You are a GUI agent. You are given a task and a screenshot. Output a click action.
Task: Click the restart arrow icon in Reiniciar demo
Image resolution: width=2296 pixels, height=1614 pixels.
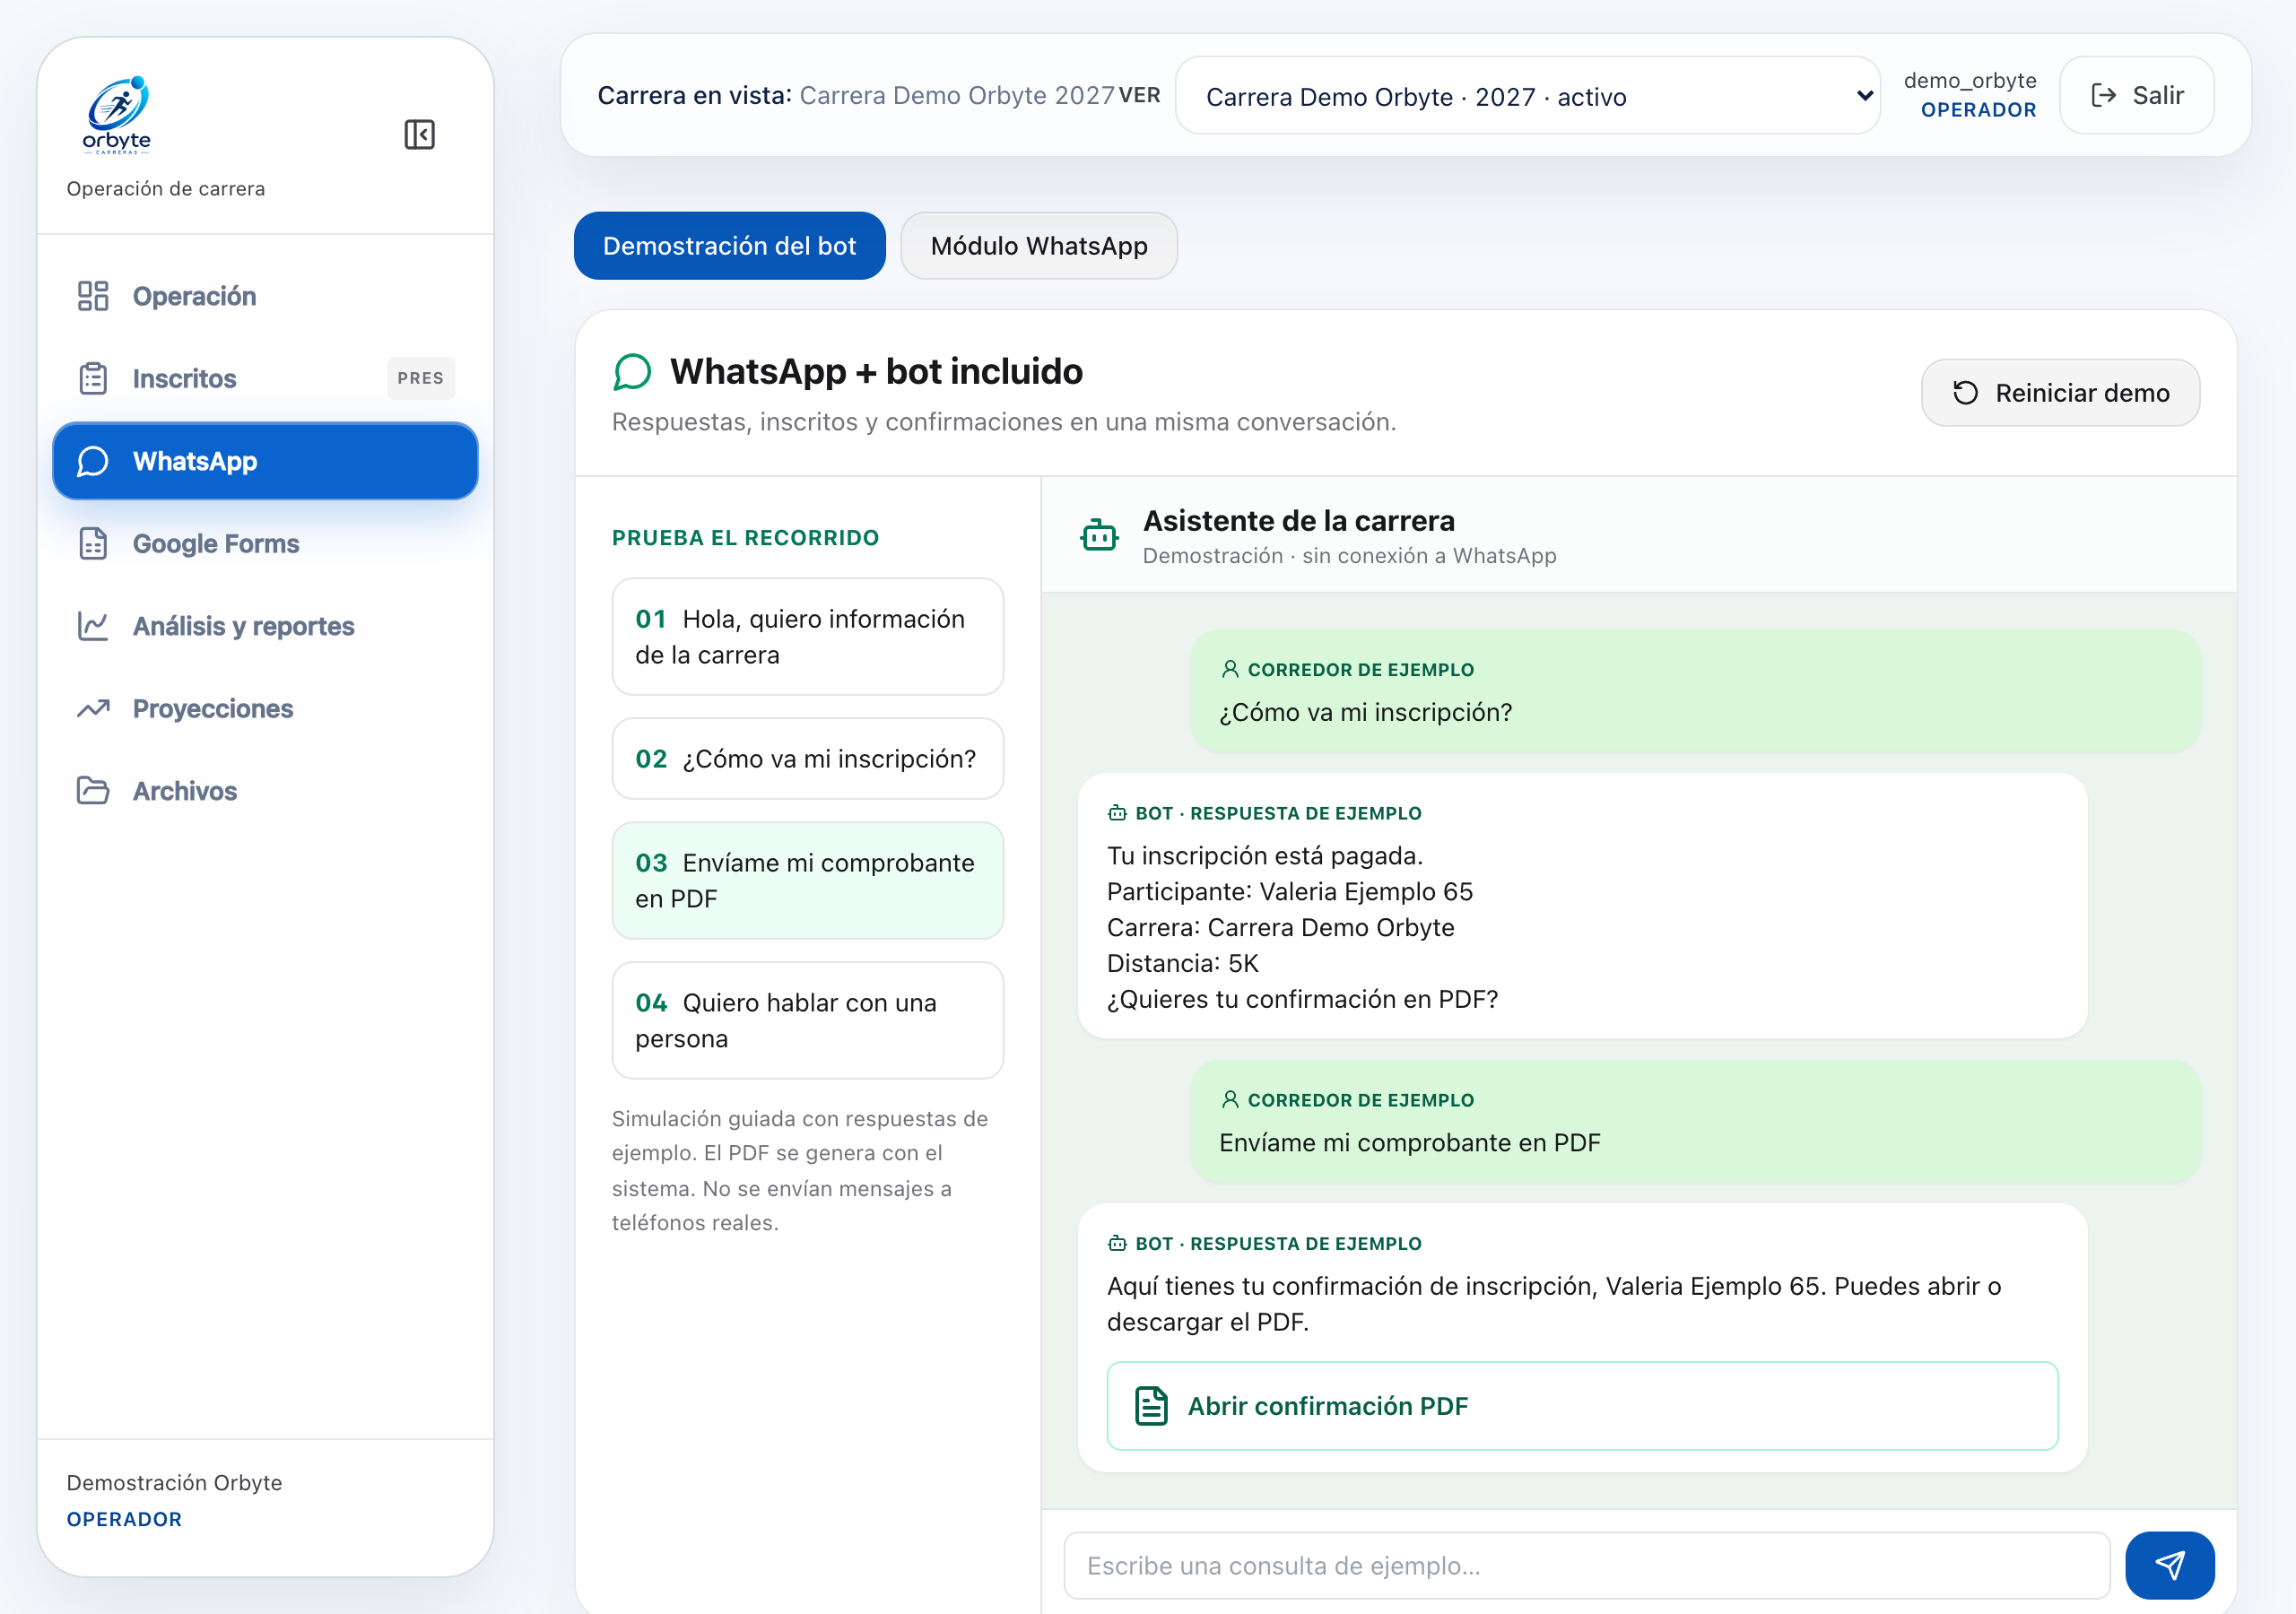tap(1965, 393)
